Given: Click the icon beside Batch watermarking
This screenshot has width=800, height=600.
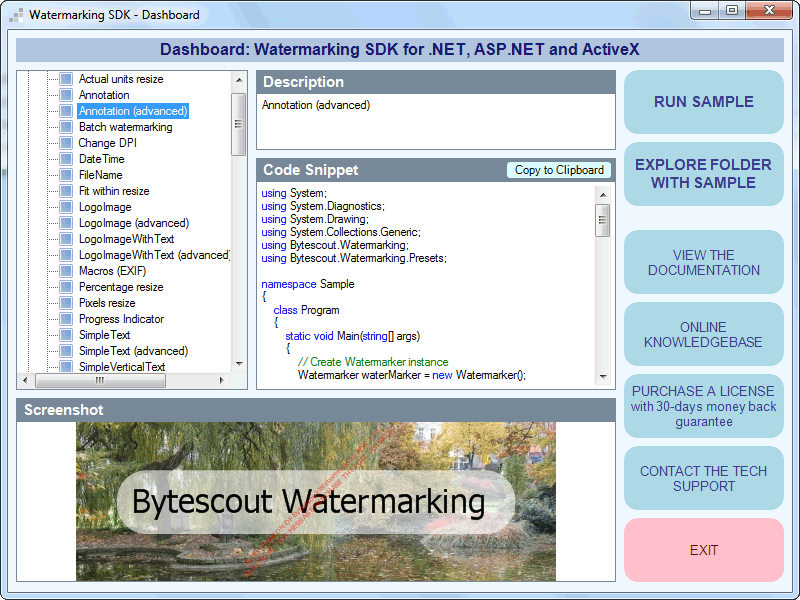Looking at the screenshot, I should pyautogui.click(x=66, y=127).
